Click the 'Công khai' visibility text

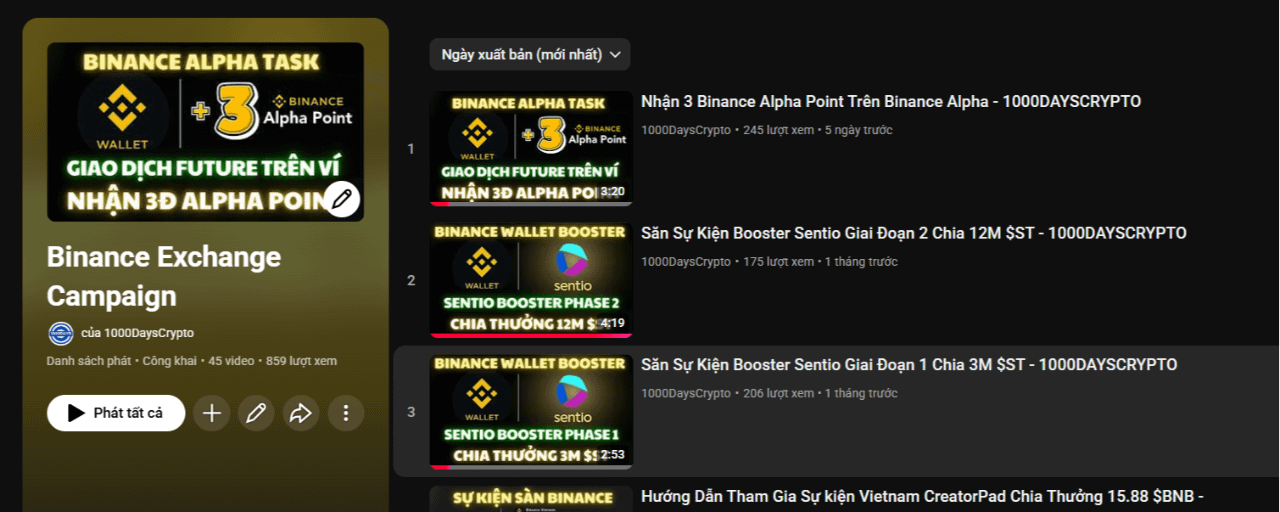point(169,361)
